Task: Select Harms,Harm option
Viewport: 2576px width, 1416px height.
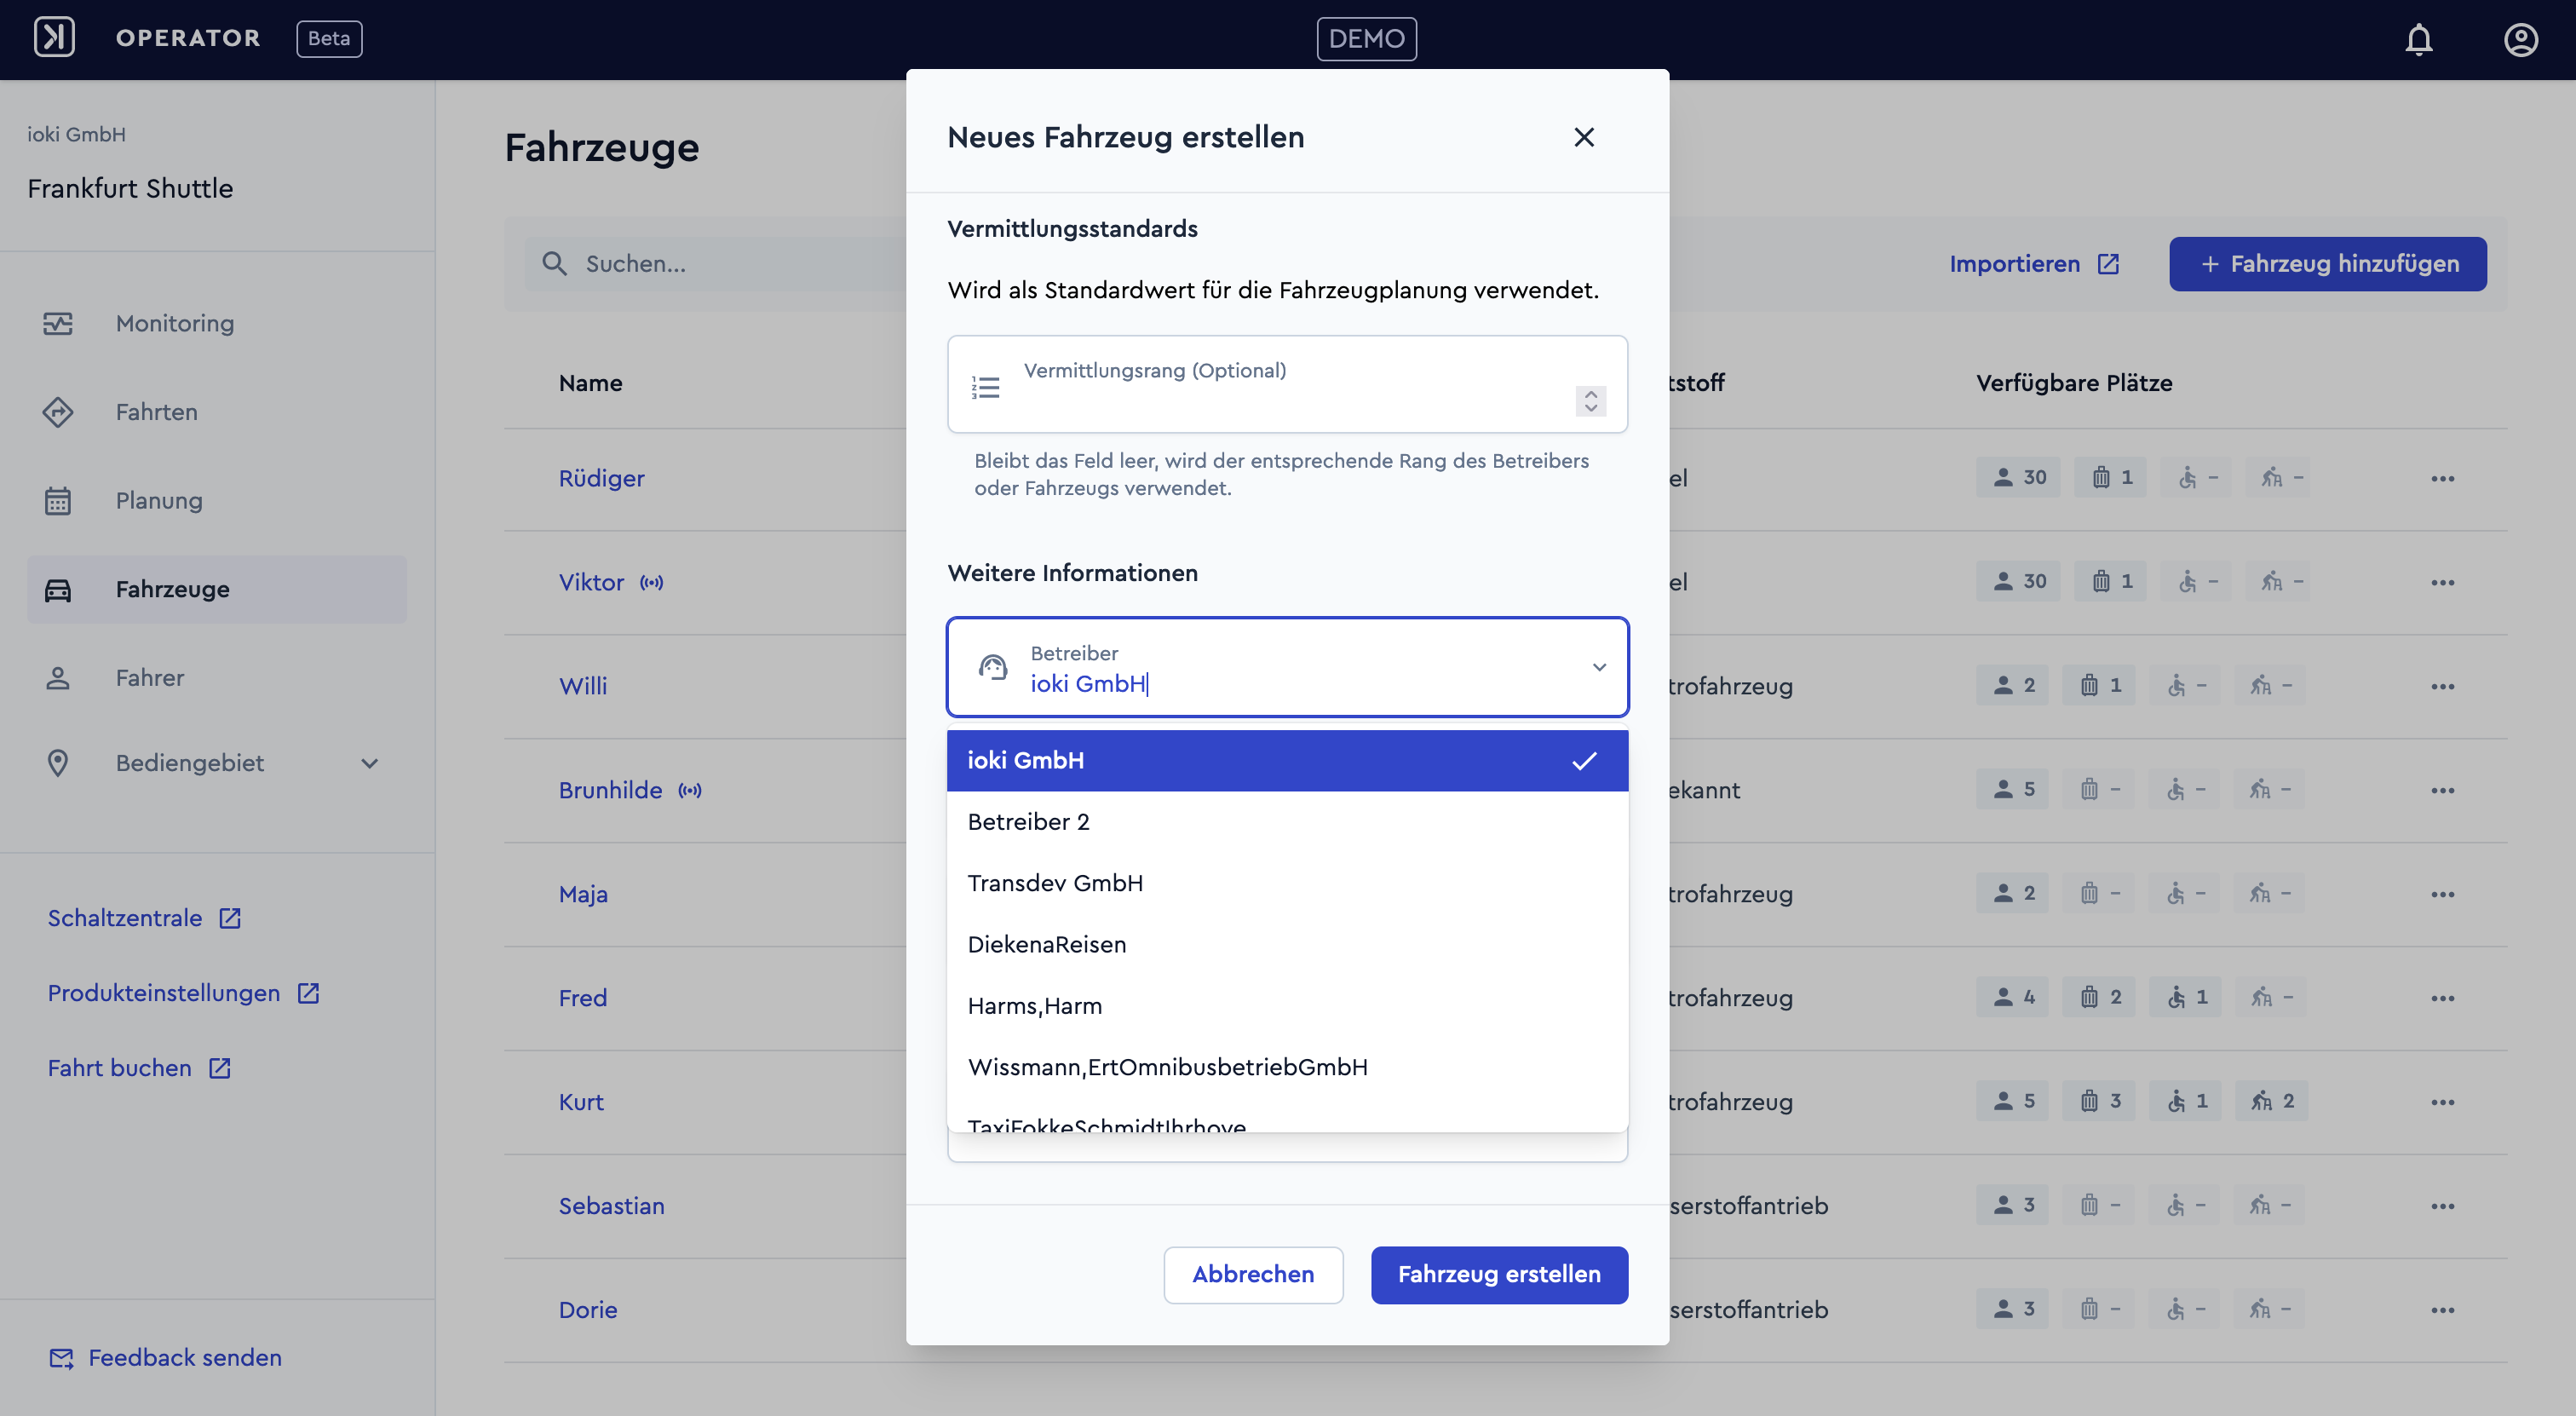Action: coord(1287,1005)
